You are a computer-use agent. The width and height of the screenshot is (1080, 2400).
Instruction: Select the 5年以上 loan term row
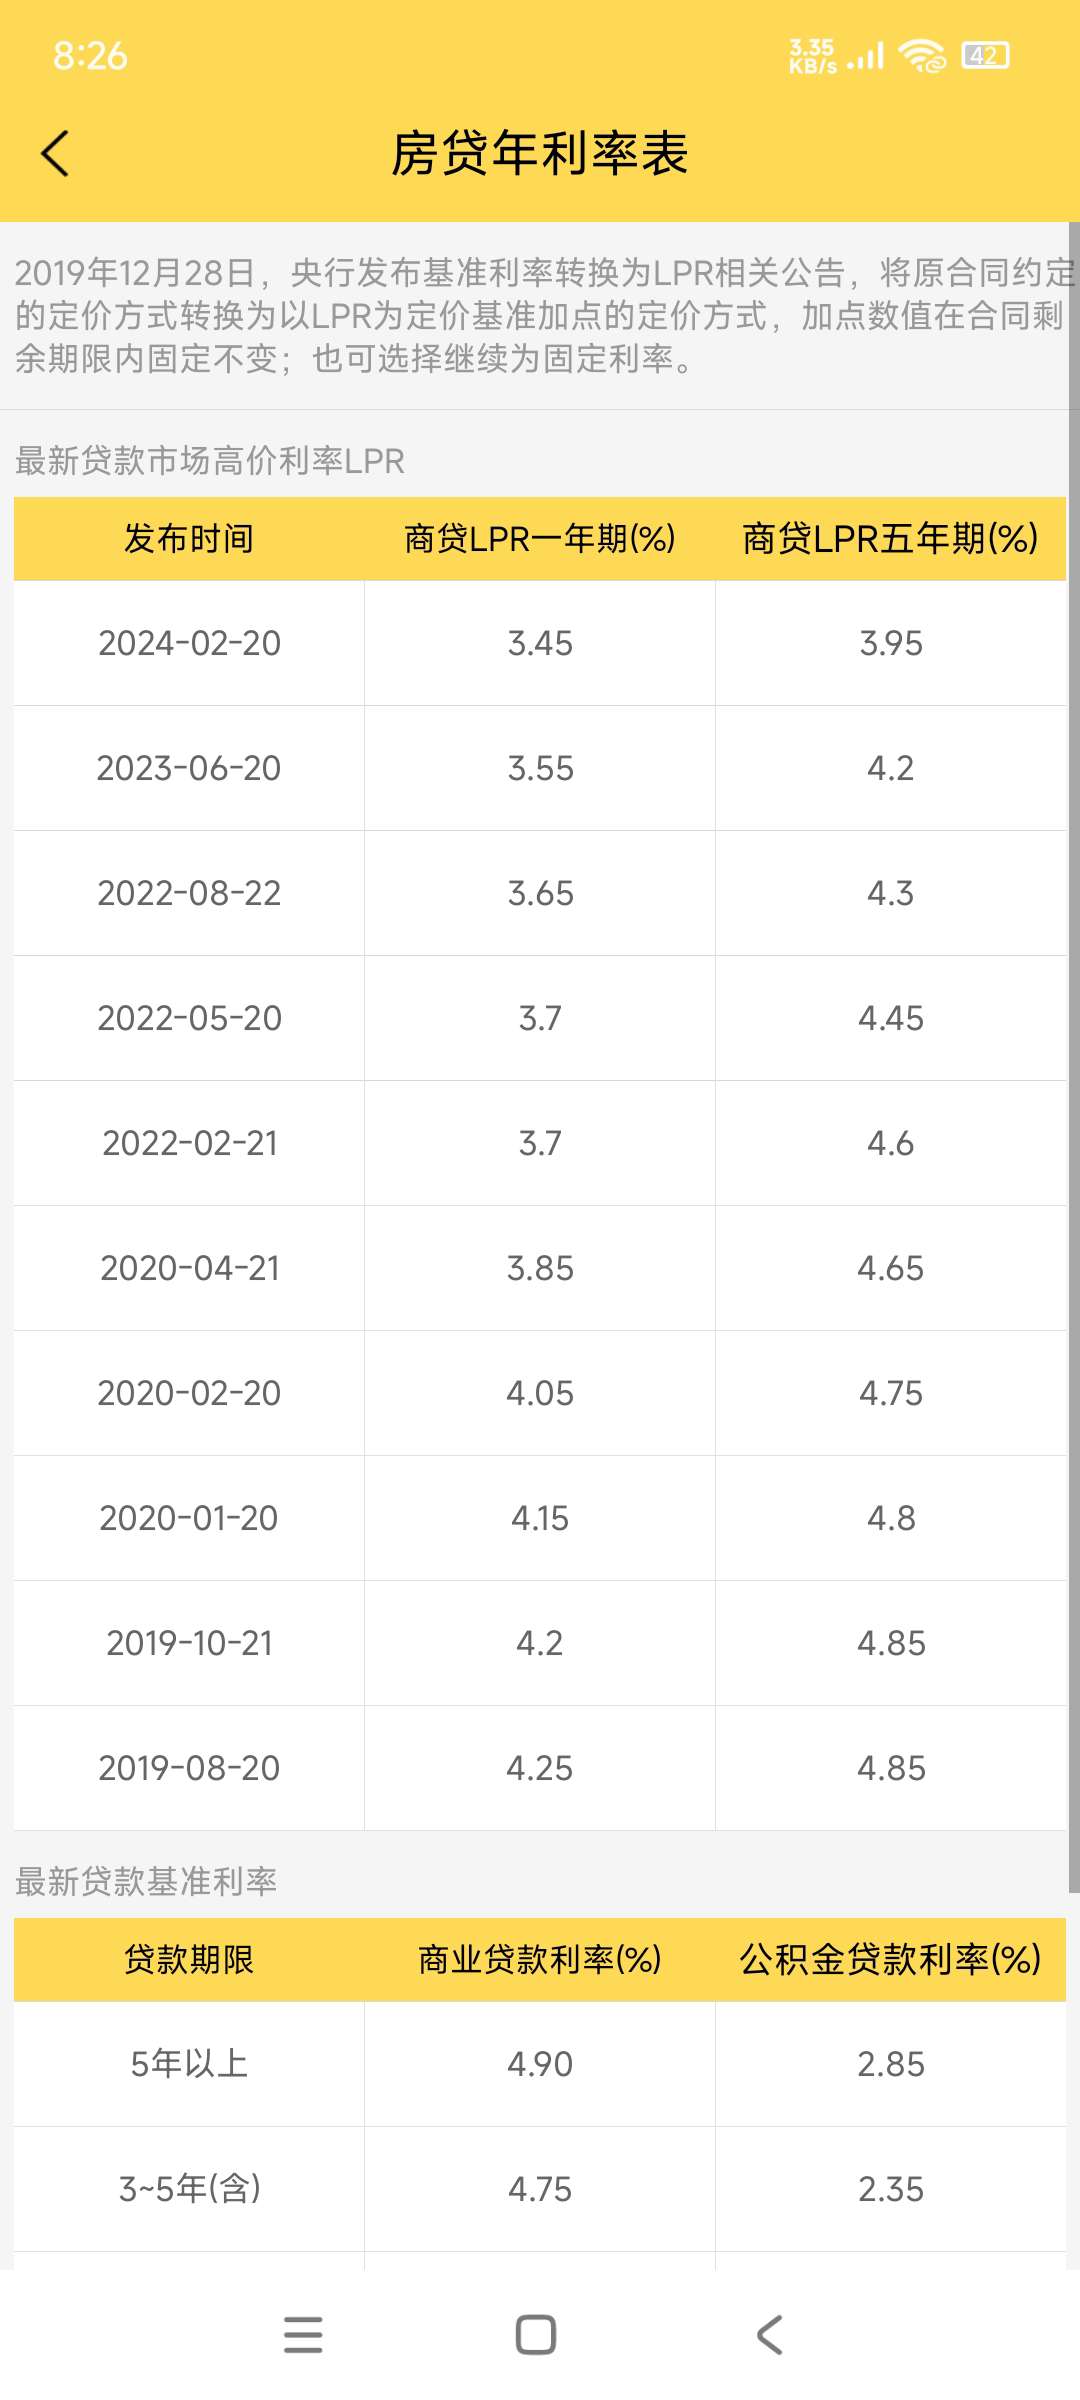click(540, 2064)
